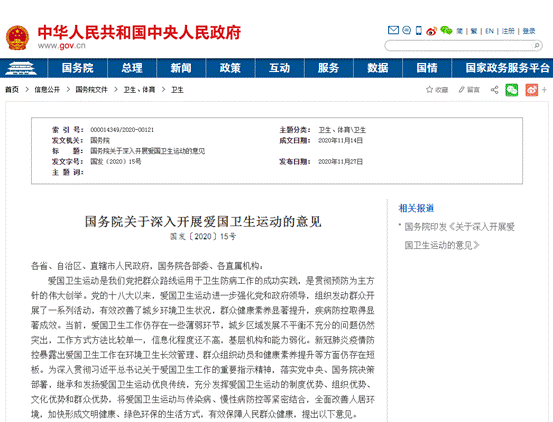Switch to EN English version
Viewport: 553px width, 422px height.
489,31
